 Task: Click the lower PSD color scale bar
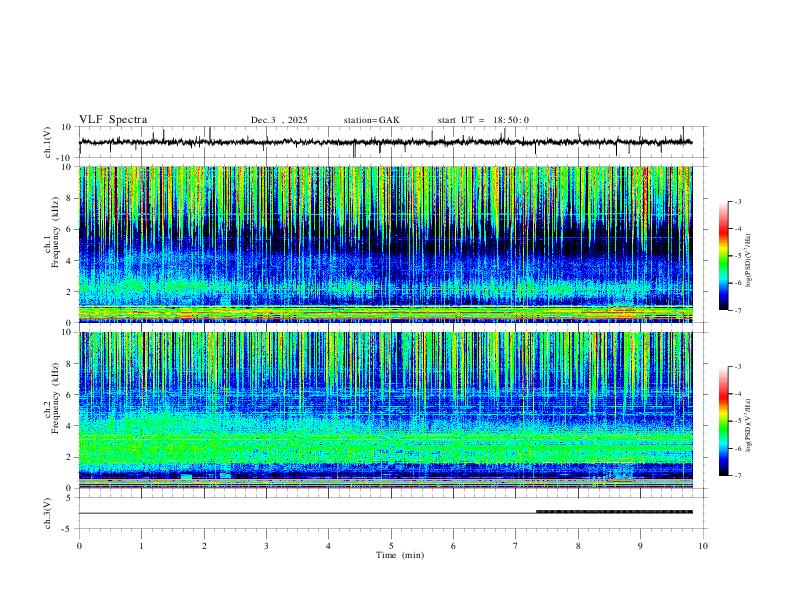pos(724,421)
